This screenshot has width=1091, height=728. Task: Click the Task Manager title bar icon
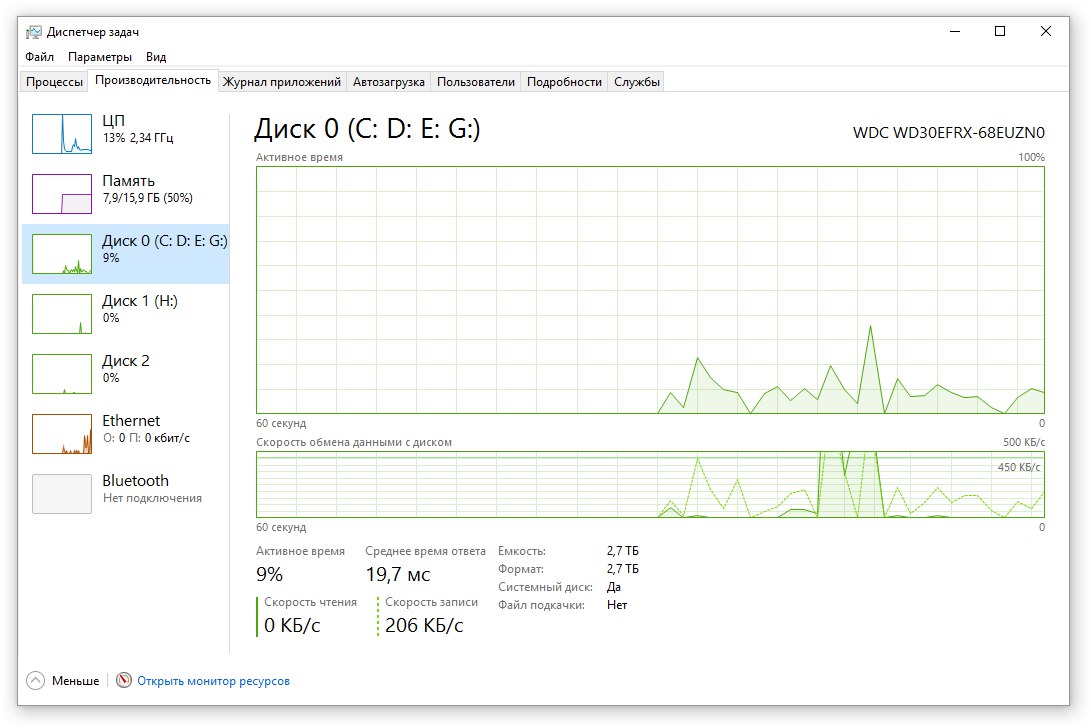click(x=33, y=32)
